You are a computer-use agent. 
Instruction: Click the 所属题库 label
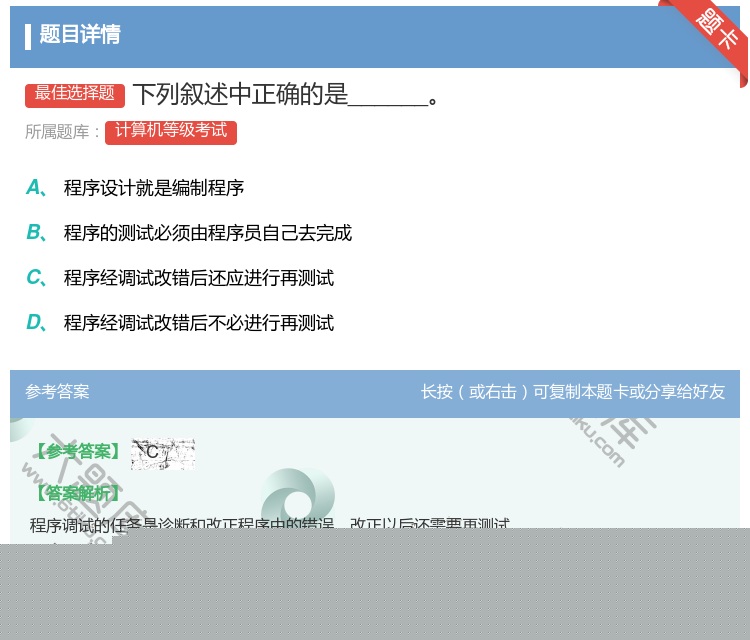point(62,132)
